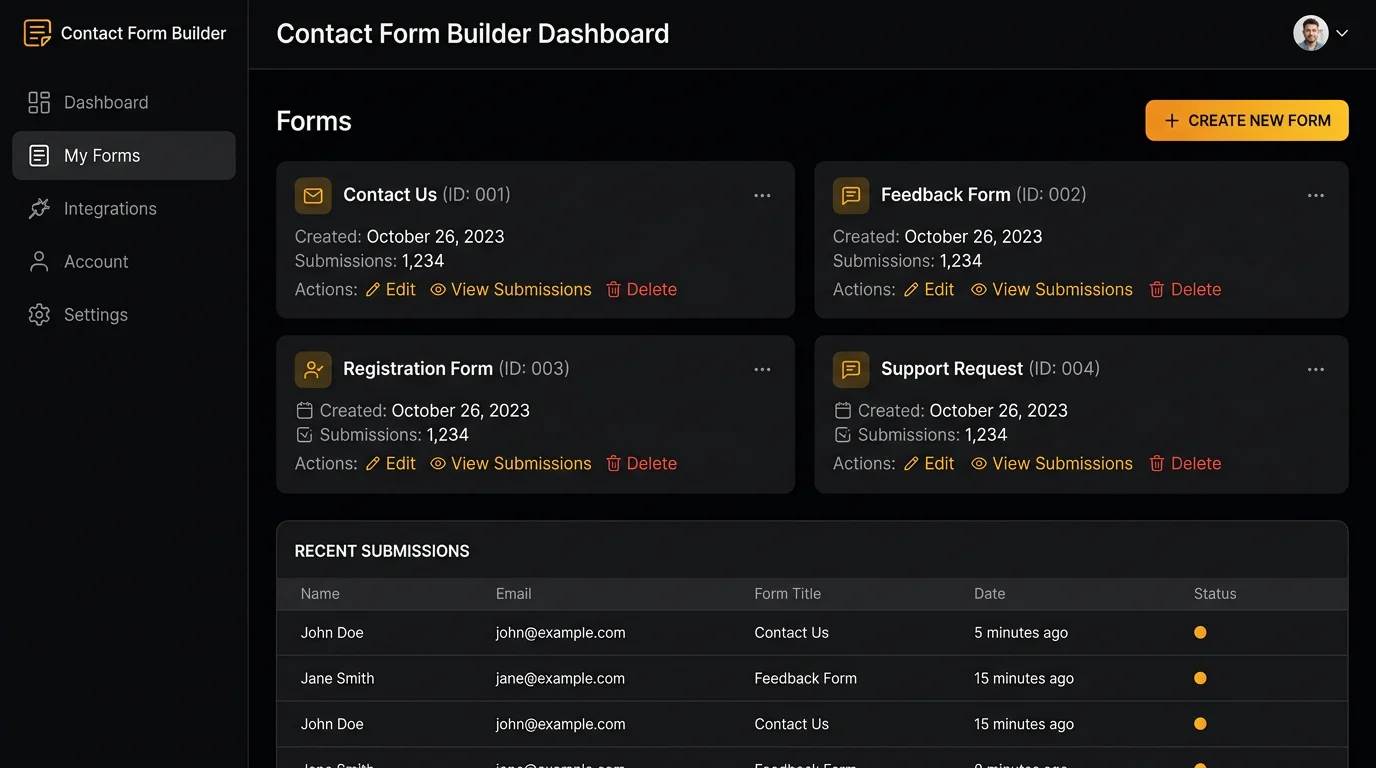Delete the Feedback Form
The image size is (1376, 768).
(x=1185, y=289)
